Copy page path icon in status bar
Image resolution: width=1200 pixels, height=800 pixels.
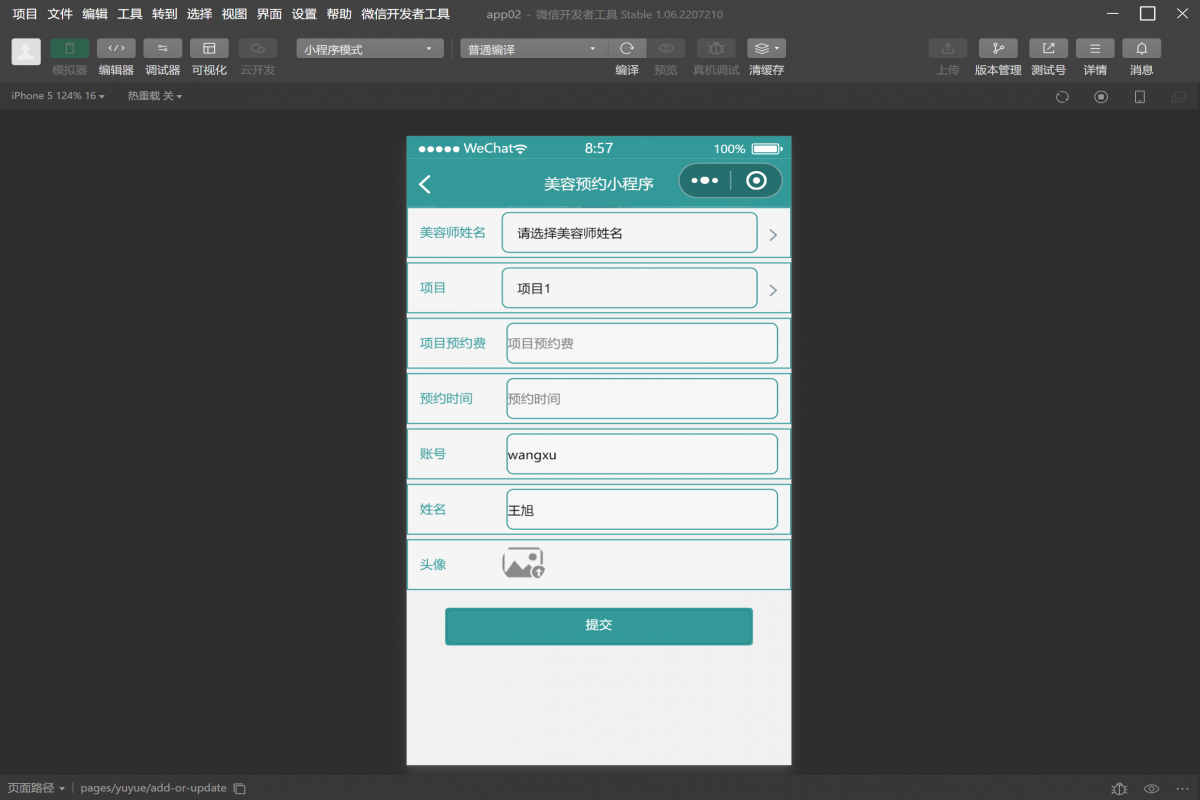coord(239,788)
